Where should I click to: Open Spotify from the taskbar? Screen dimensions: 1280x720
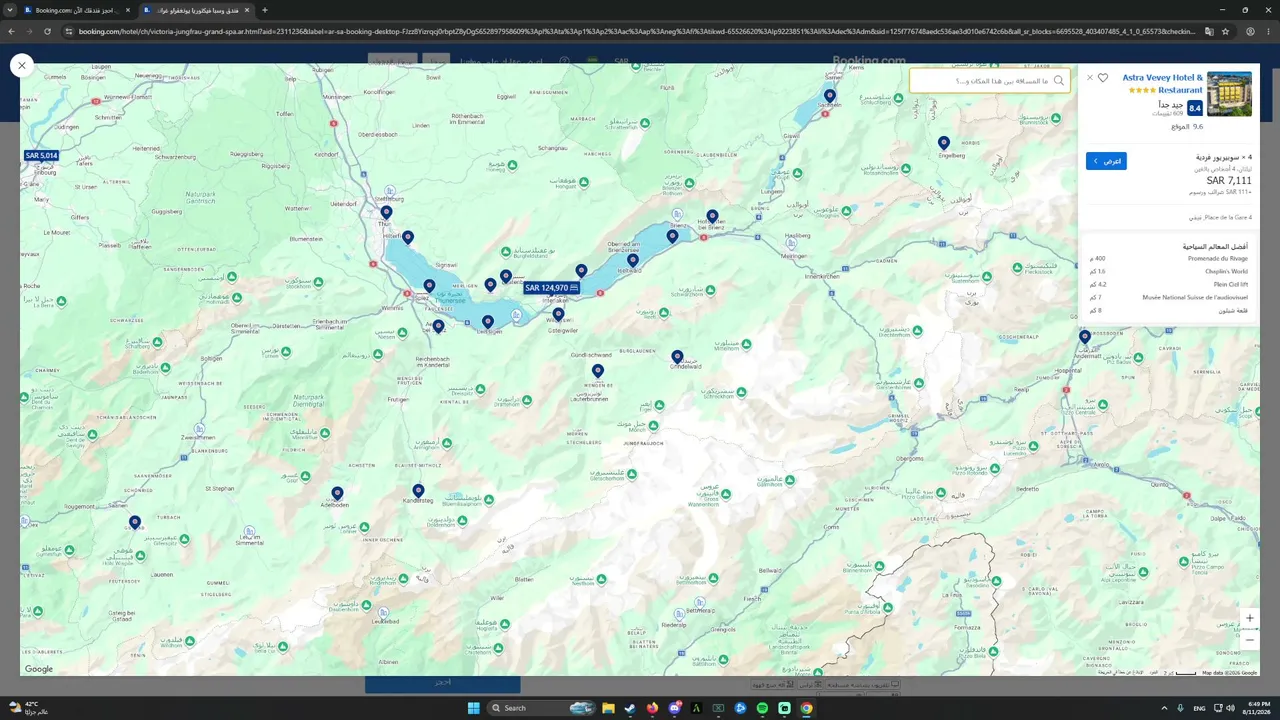tap(762, 708)
